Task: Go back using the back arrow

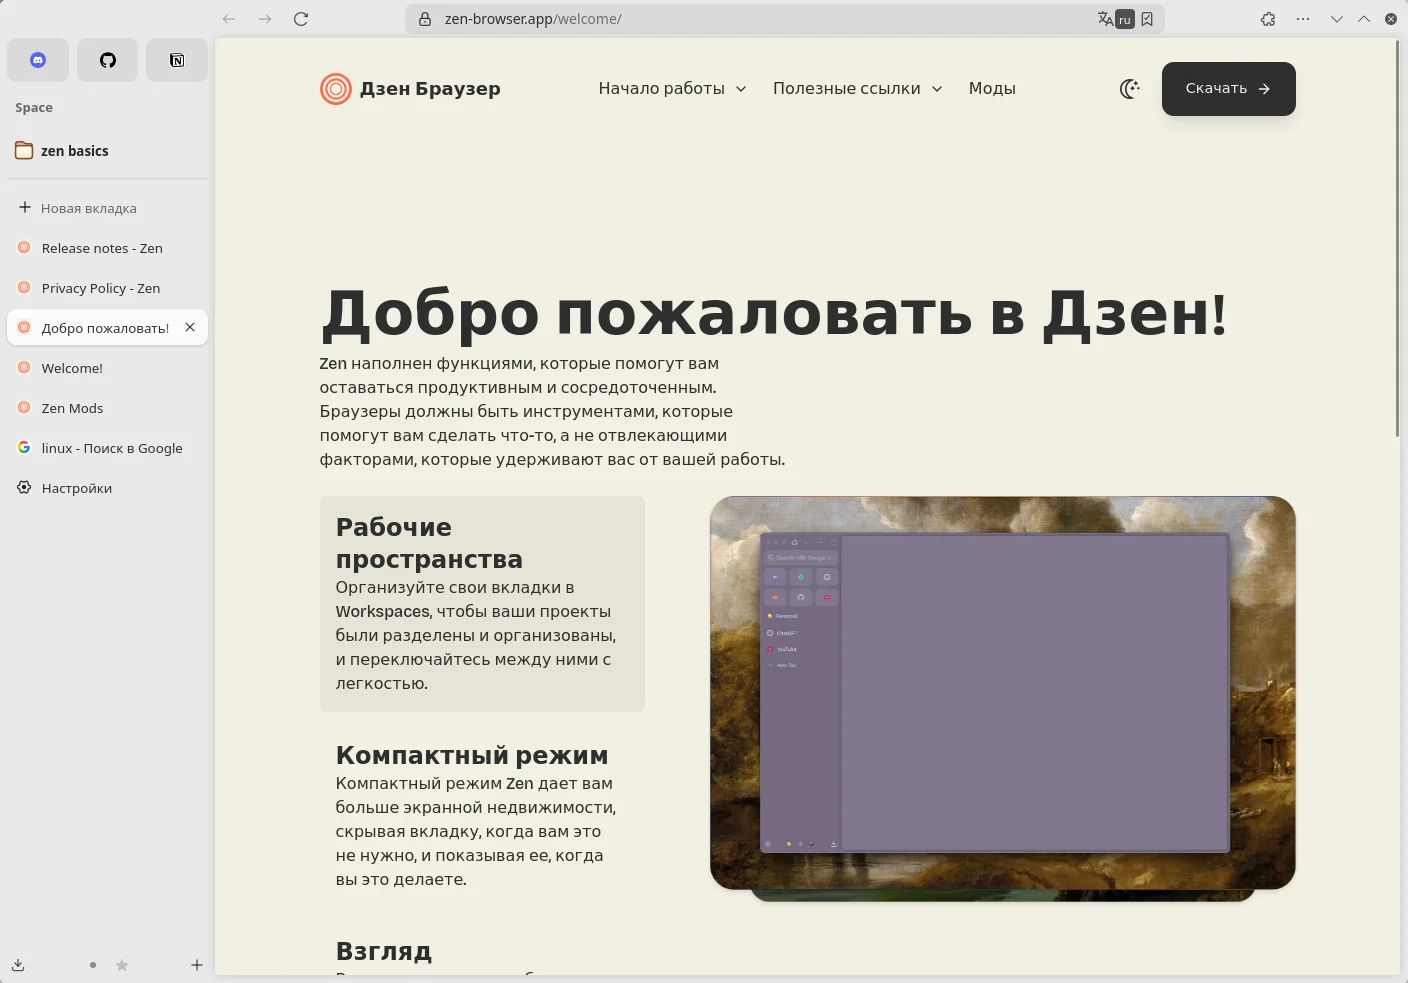Action: point(229,19)
